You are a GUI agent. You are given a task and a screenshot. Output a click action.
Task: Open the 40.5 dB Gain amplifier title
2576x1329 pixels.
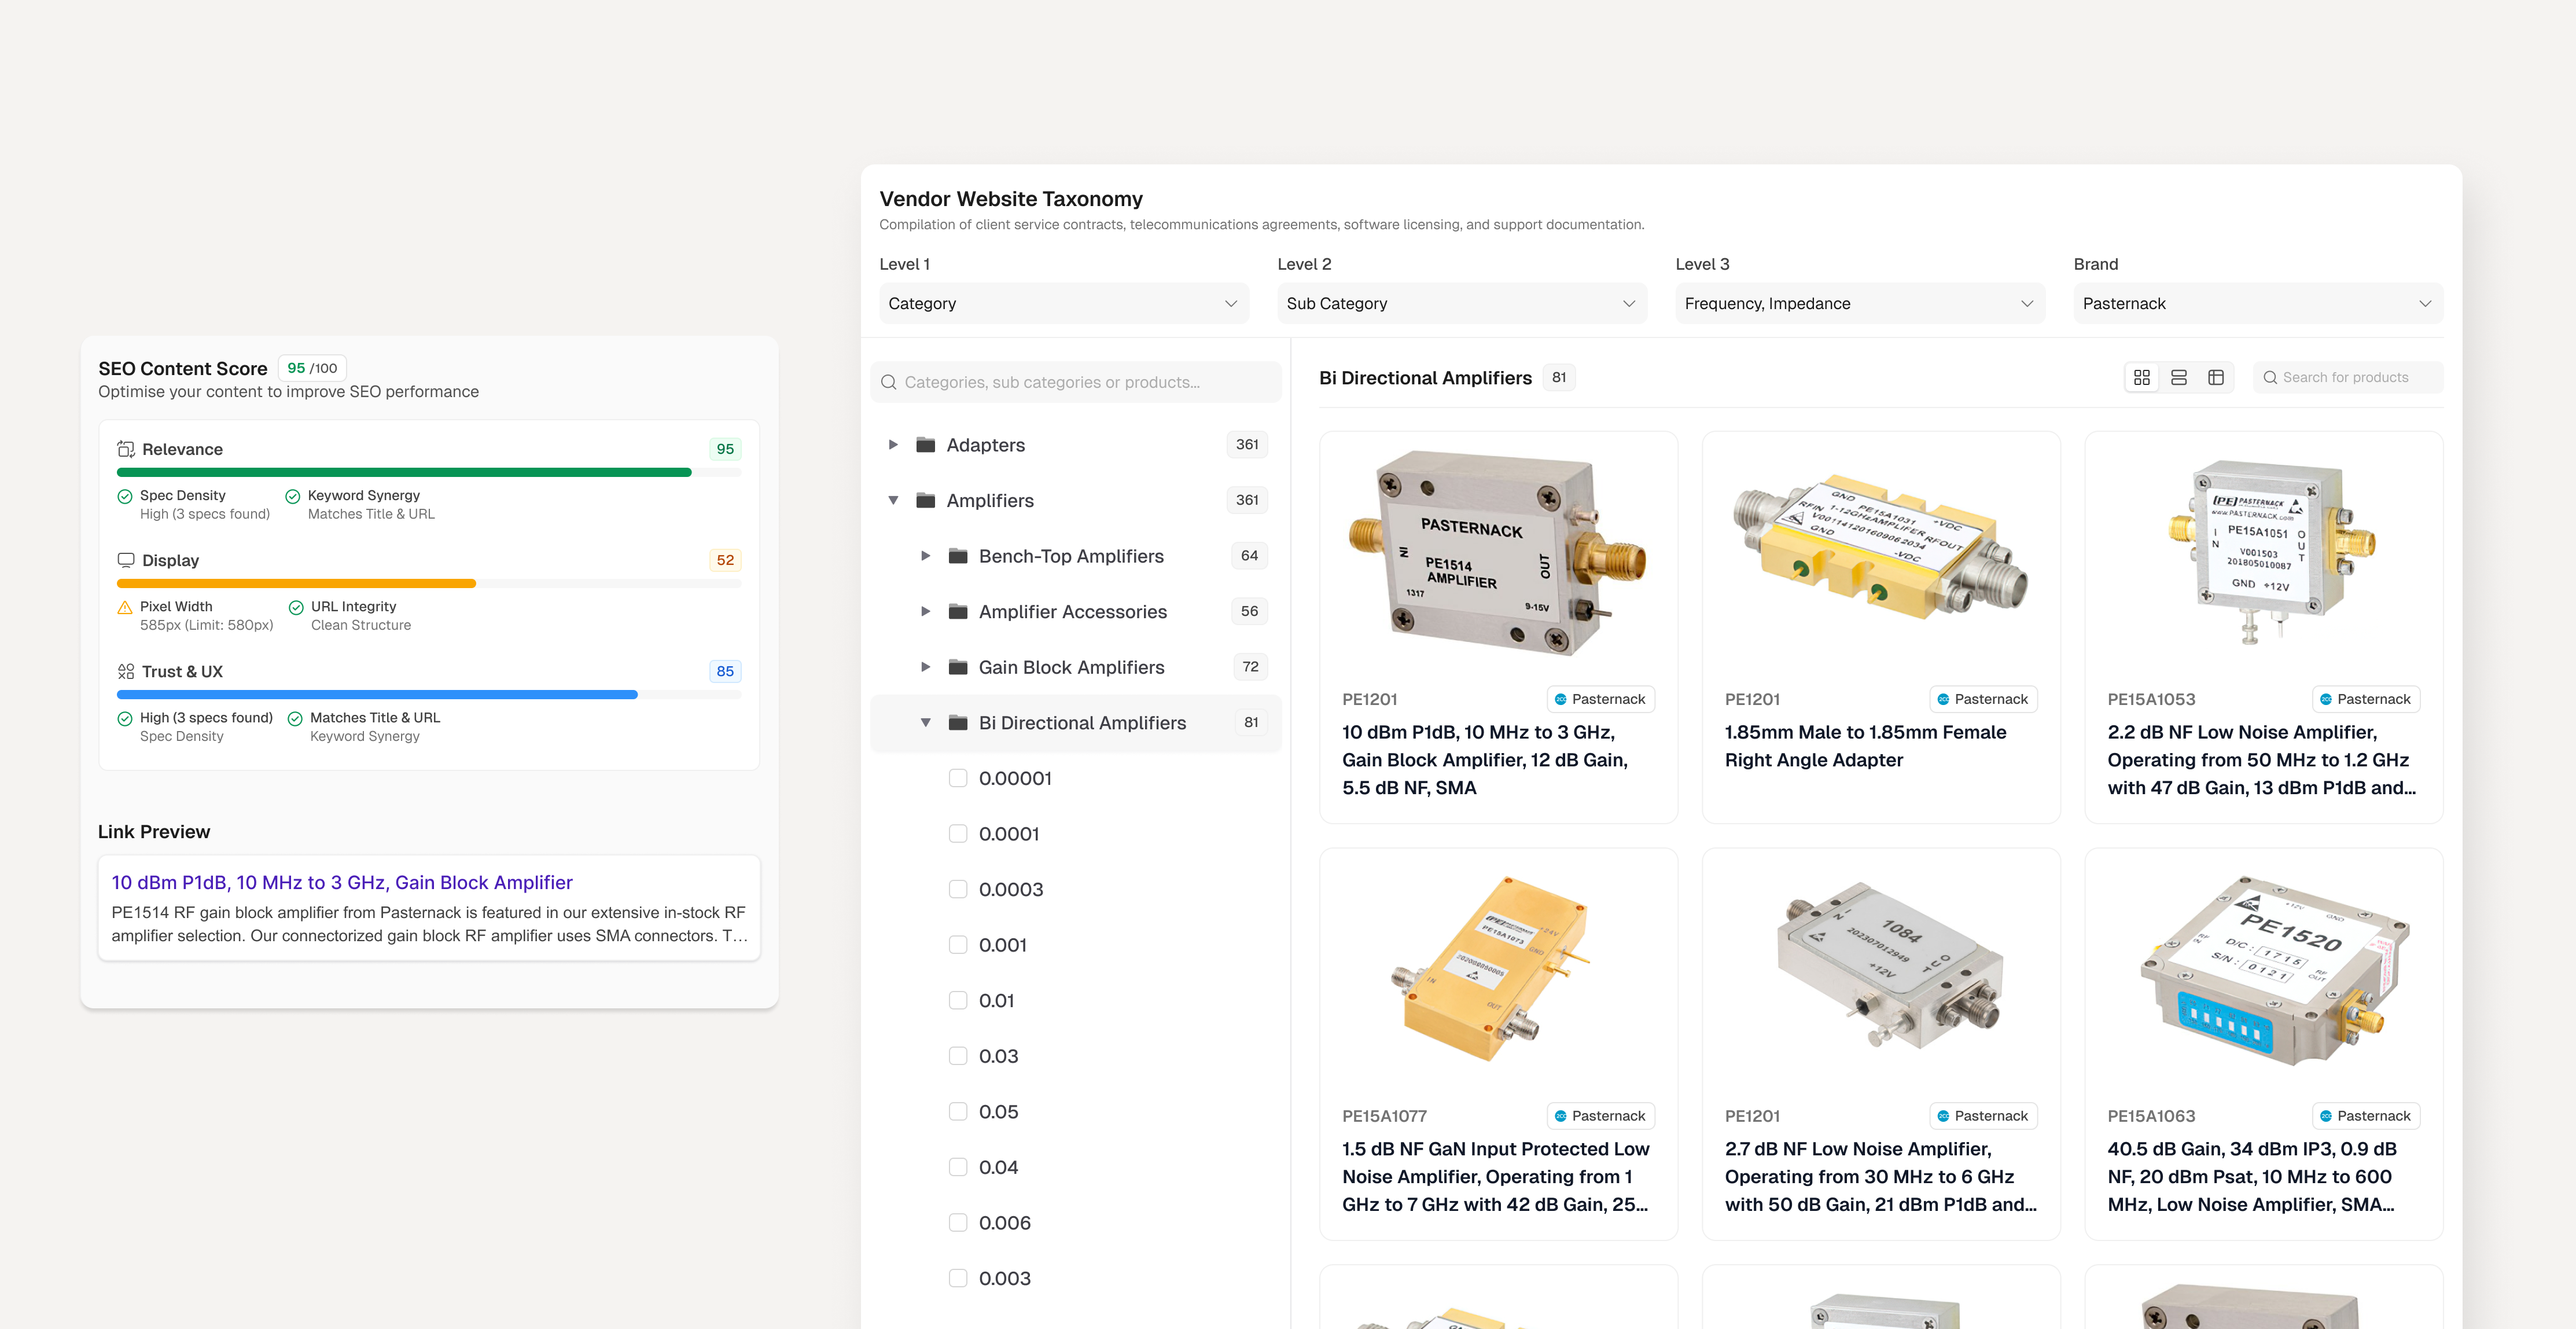point(2251,1177)
